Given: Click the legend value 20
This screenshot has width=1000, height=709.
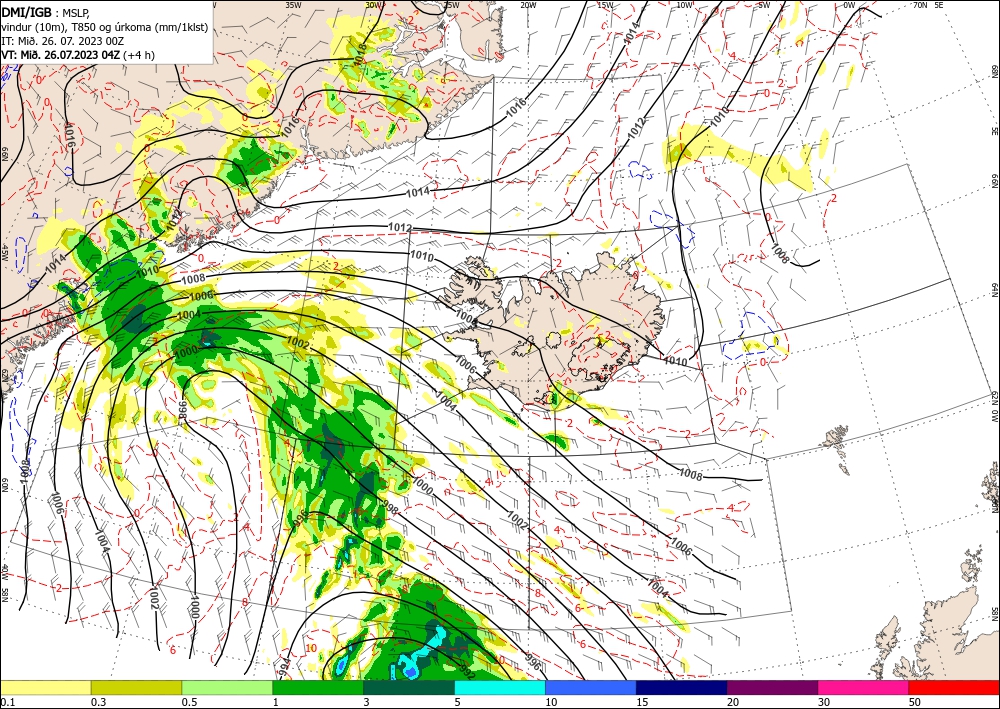Looking at the screenshot, I should 733,702.
